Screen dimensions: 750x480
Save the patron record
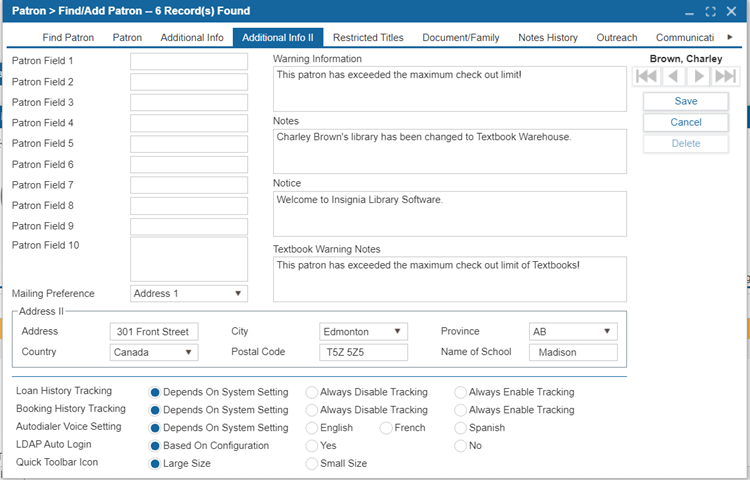(685, 101)
